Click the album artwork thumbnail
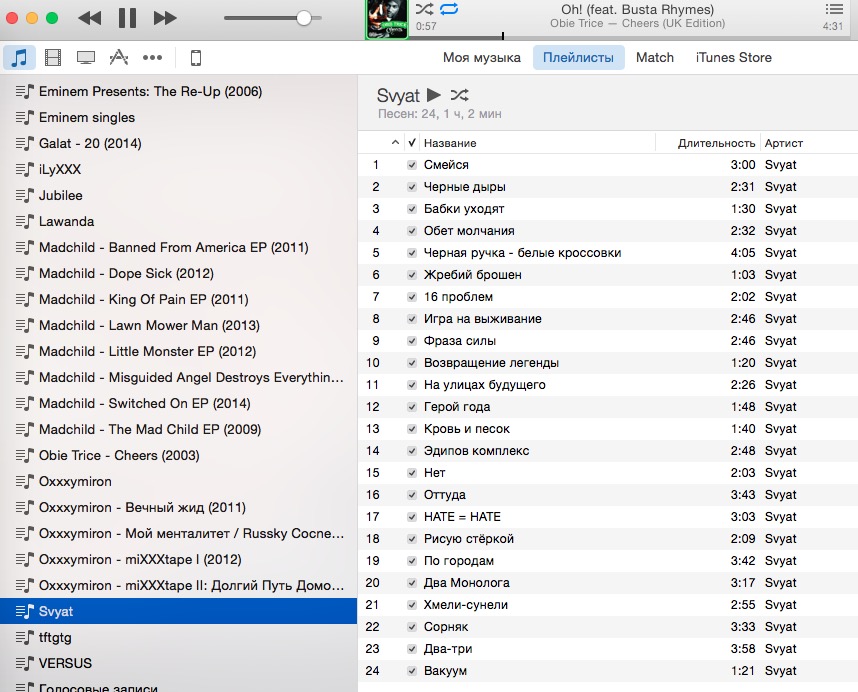Image resolution: width=858 pixels, height=692 pixels. 387,20
